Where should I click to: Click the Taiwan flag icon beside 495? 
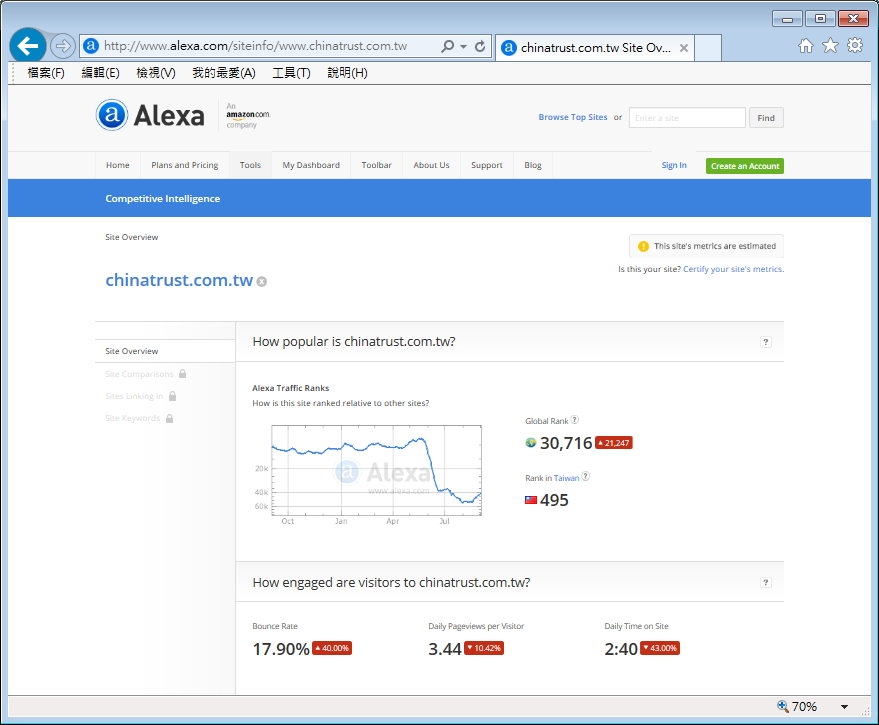(x=531, y=500)
